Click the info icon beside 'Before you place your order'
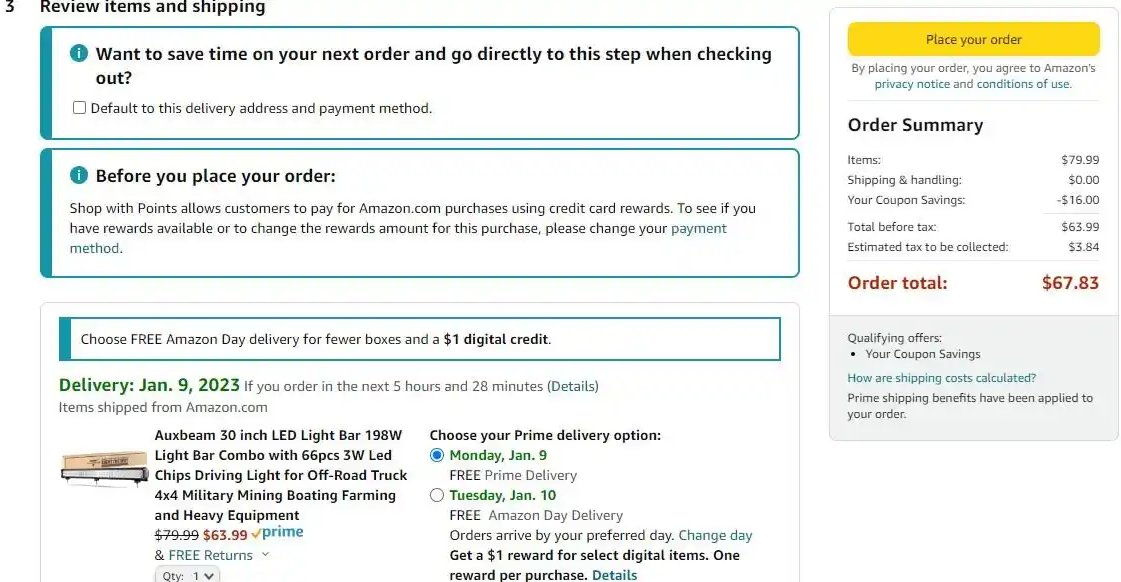Image resolution: width=1121 pixels, height=582 pixels. [79, 175]
